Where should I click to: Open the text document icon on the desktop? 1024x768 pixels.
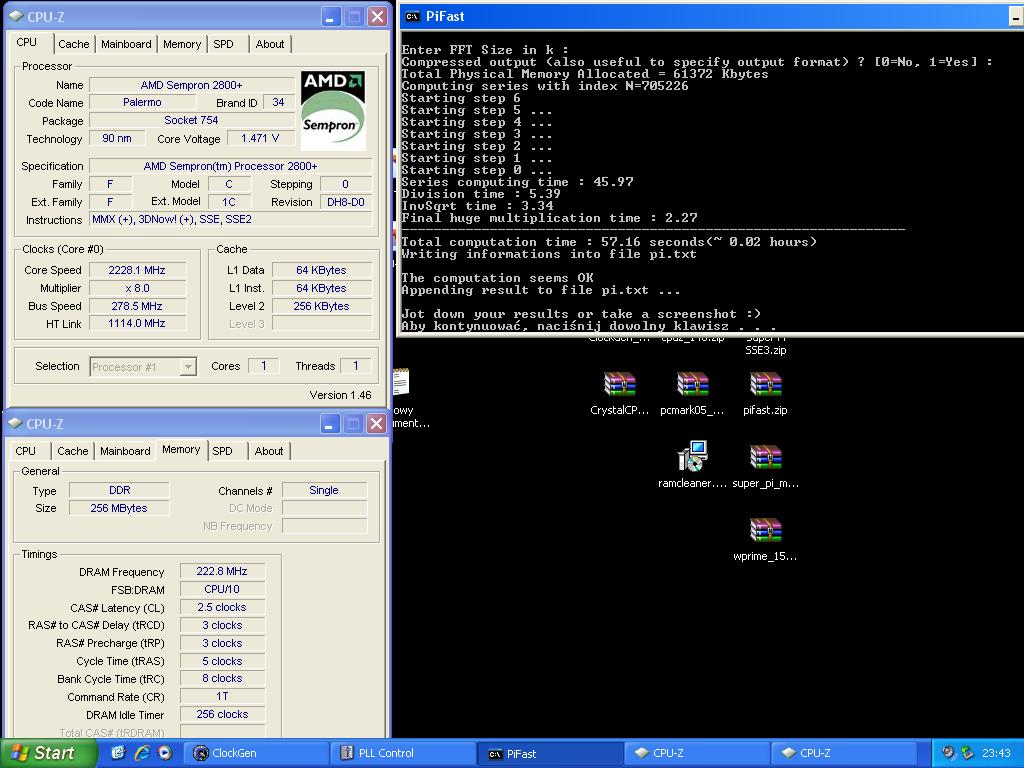[x=401, y=382]
